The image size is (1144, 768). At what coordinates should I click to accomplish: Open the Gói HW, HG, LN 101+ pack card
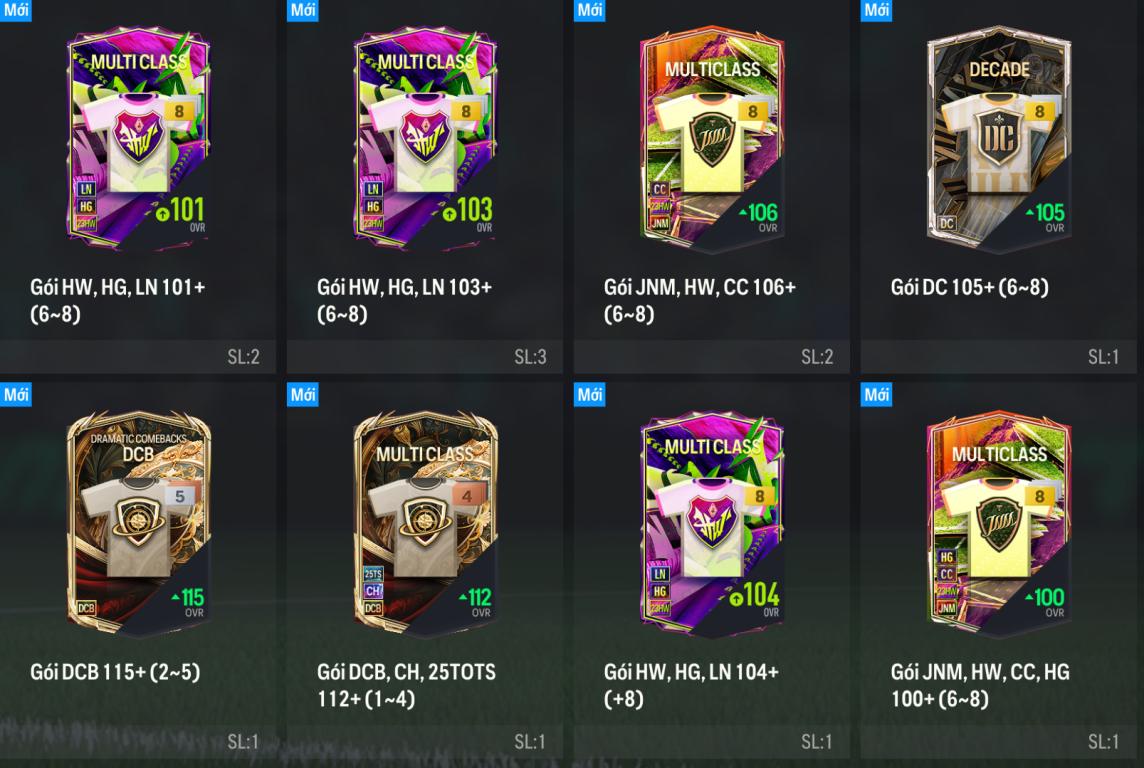click(x=138, y=187)
